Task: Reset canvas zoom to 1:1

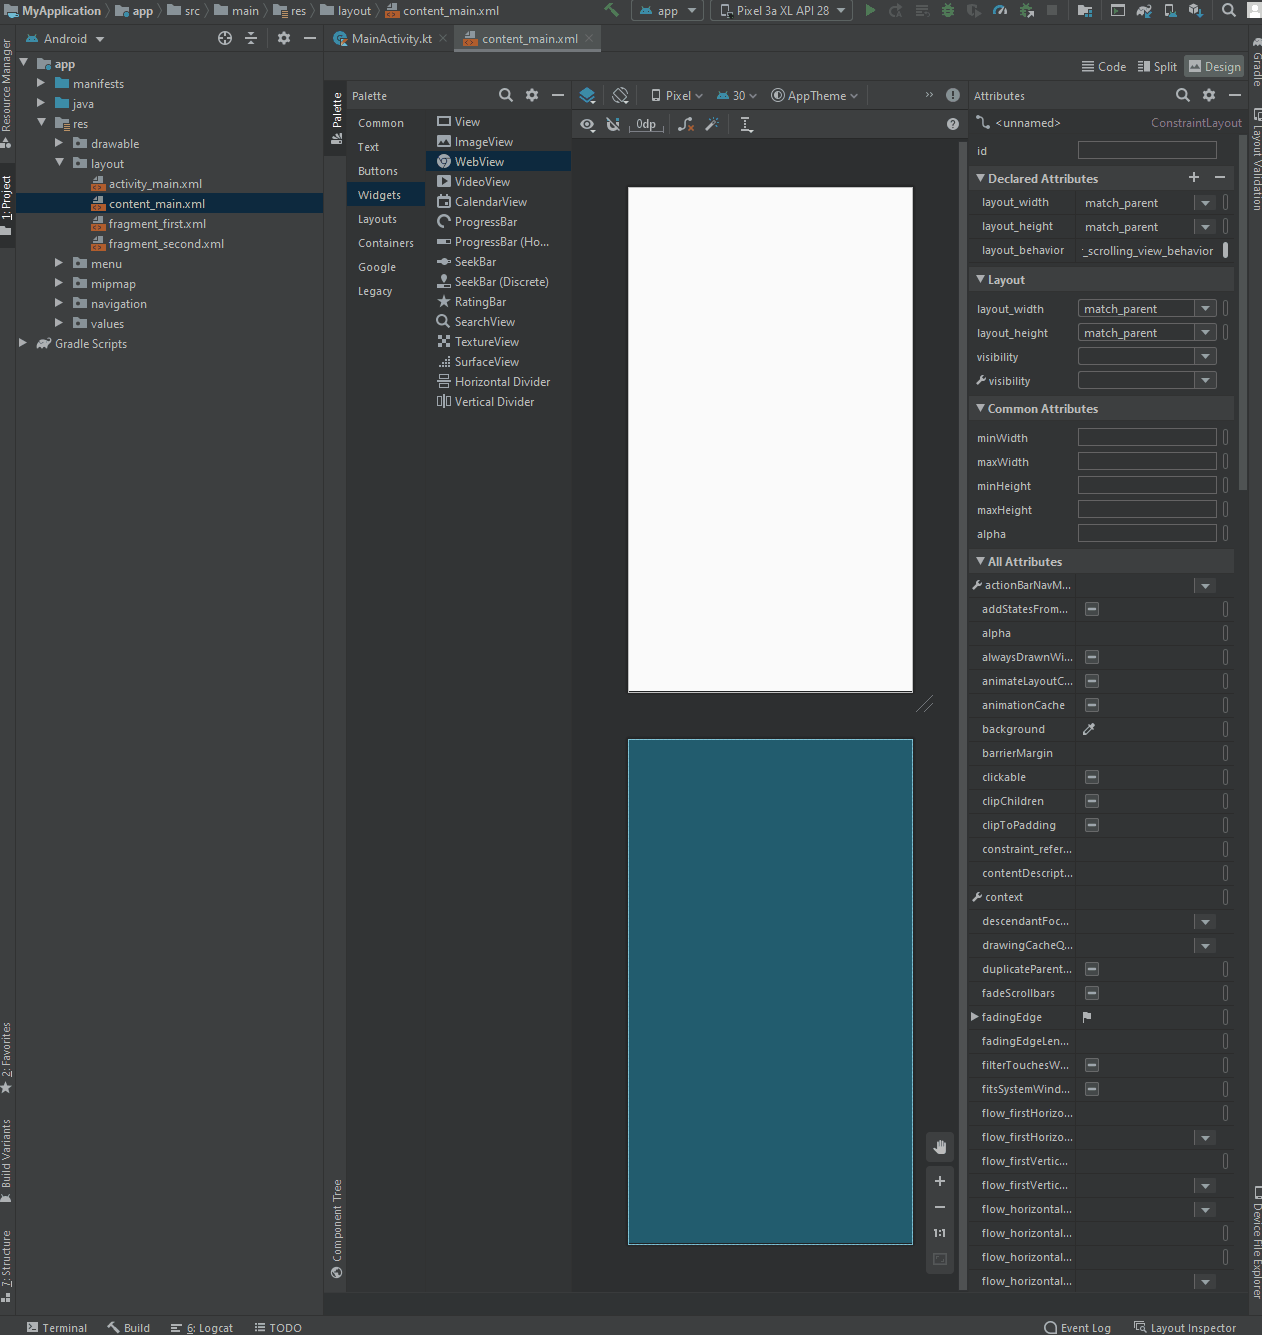Action: pyautogui.click(x=940, y=1233)
